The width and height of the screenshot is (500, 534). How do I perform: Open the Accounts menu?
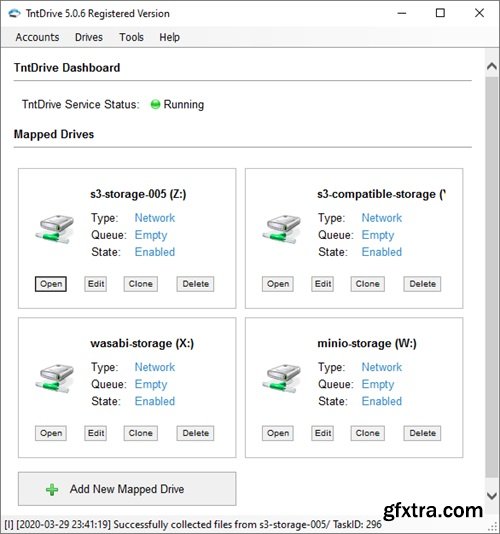pos(37,37)
